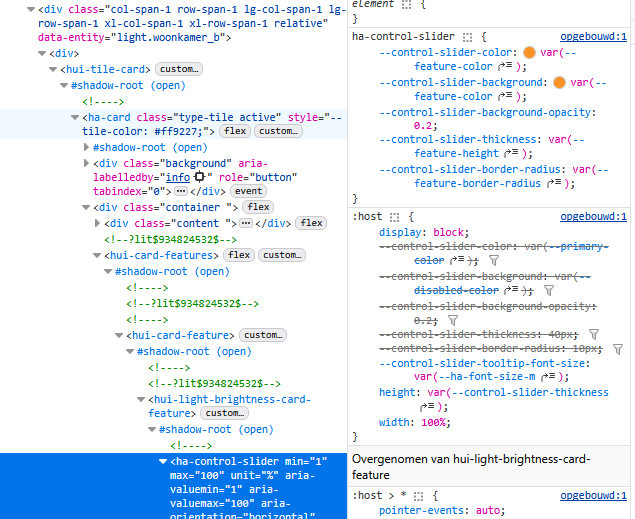Click the custom badge next to hui-card-features
The image size is (635, 519).
coord(282,255)
